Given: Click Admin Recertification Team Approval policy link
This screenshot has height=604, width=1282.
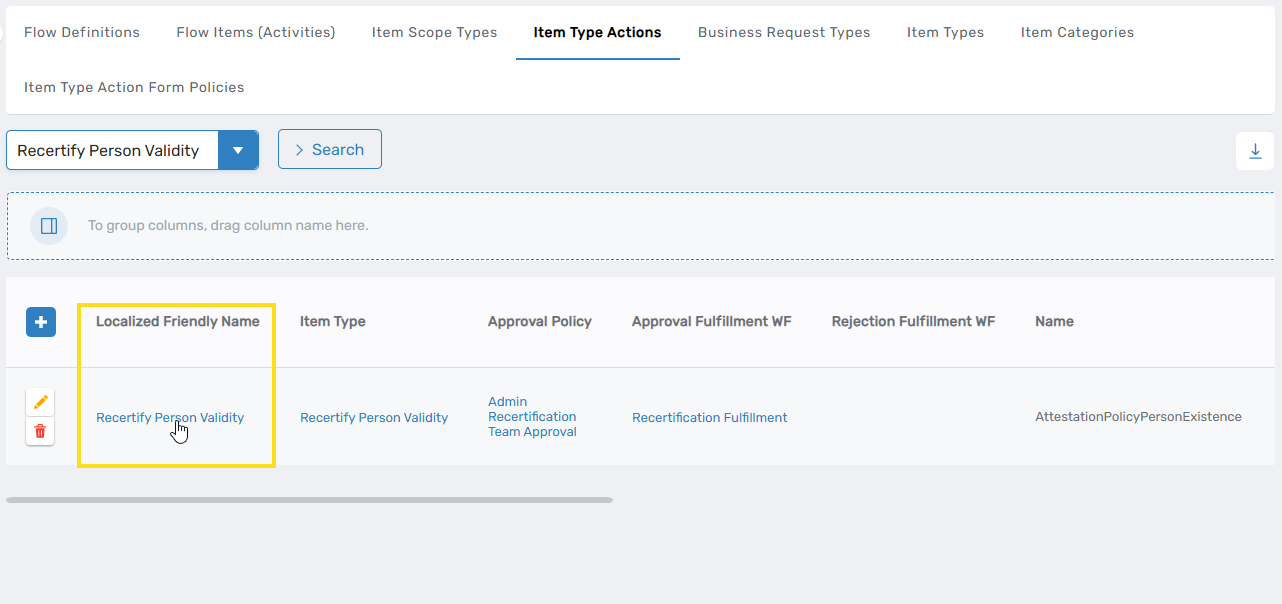Looking at the screenshot, I should tap(532, 416).
